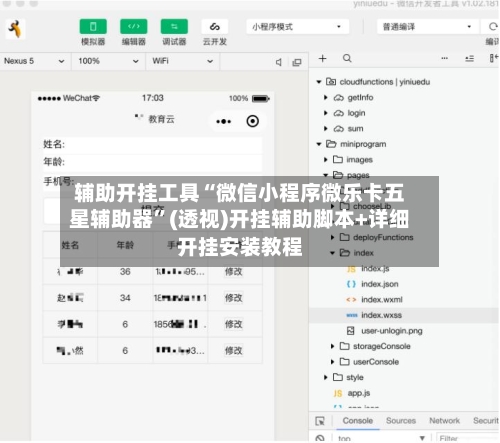Open the 小程序模式 mode dropdown
Screen dimensions: 500x443
(297, 27)
